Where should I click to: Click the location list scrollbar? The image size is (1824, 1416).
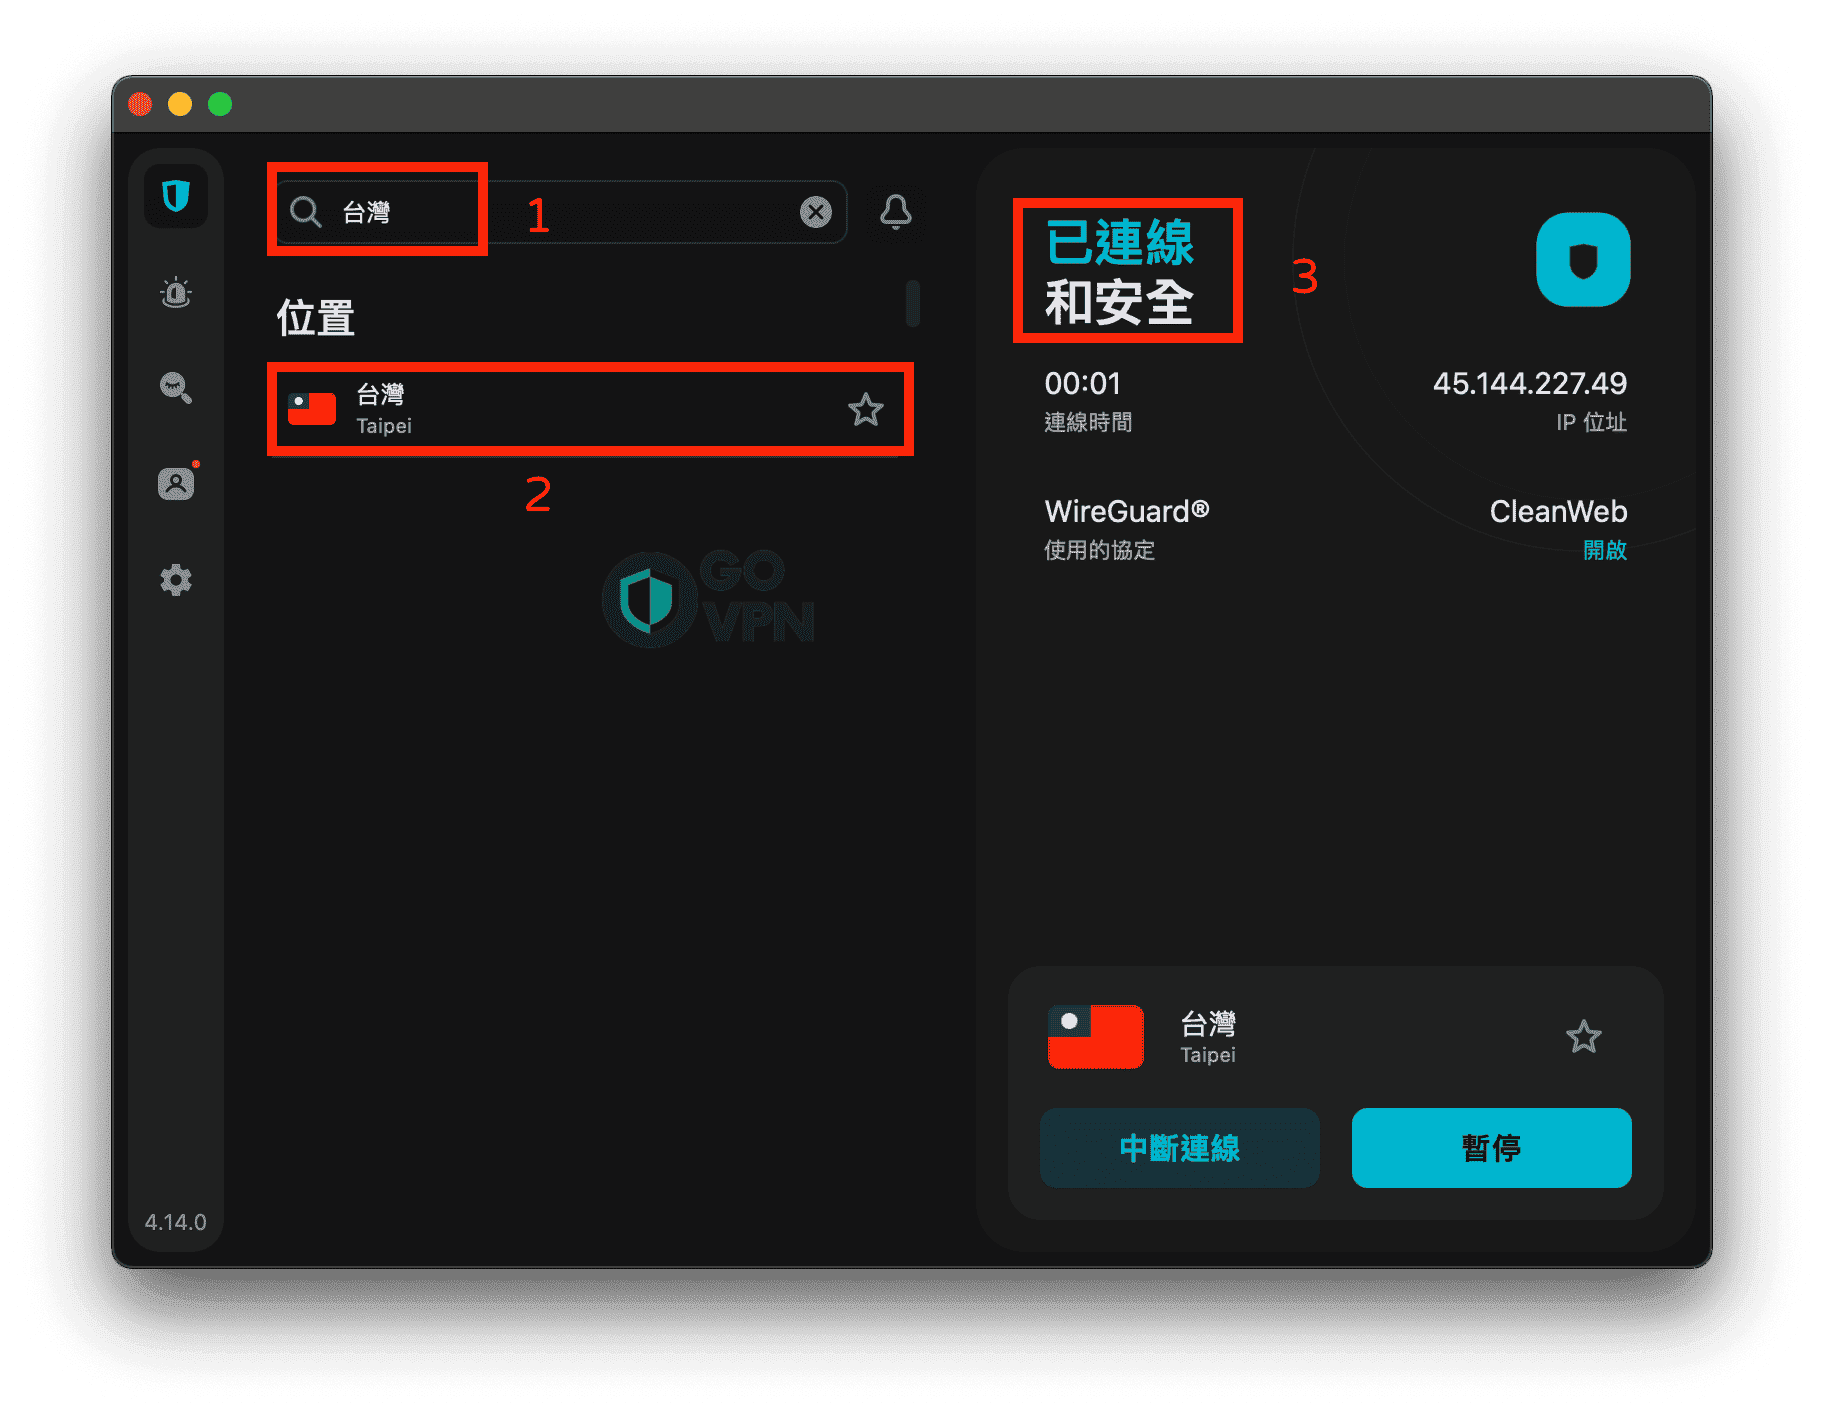pyautogui.click(x=912, y=303)
